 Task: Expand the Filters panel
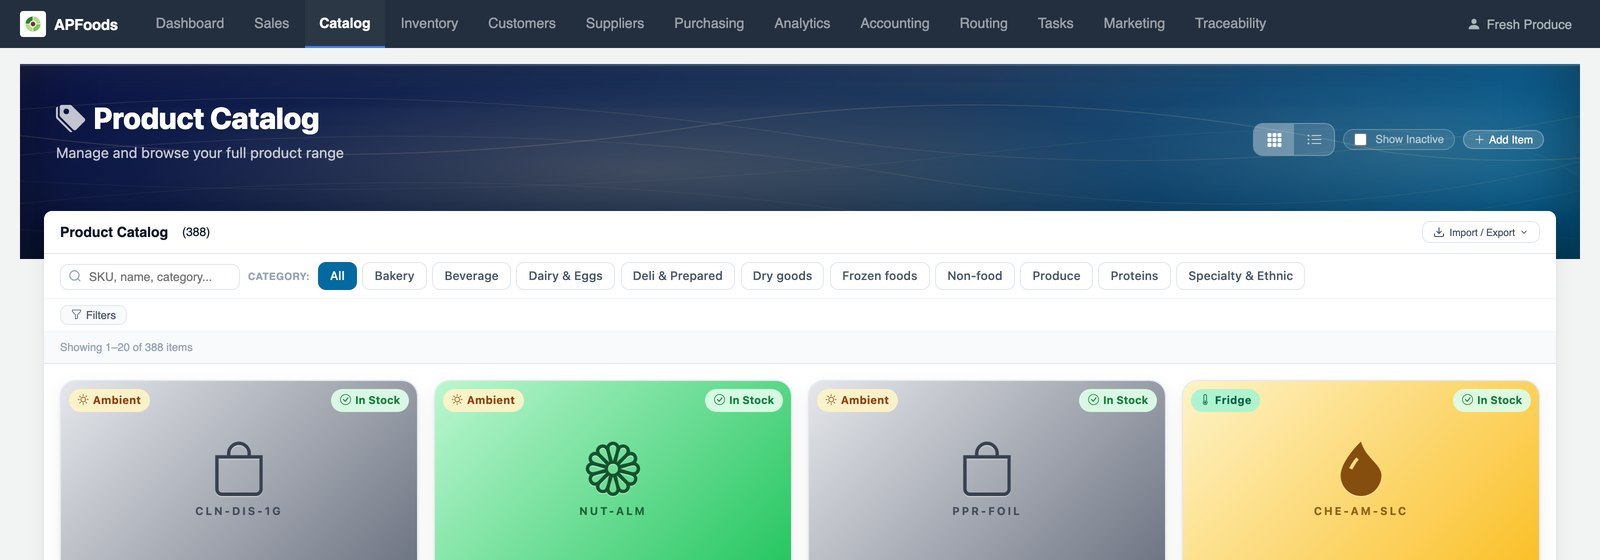click(x=93, y=315)
